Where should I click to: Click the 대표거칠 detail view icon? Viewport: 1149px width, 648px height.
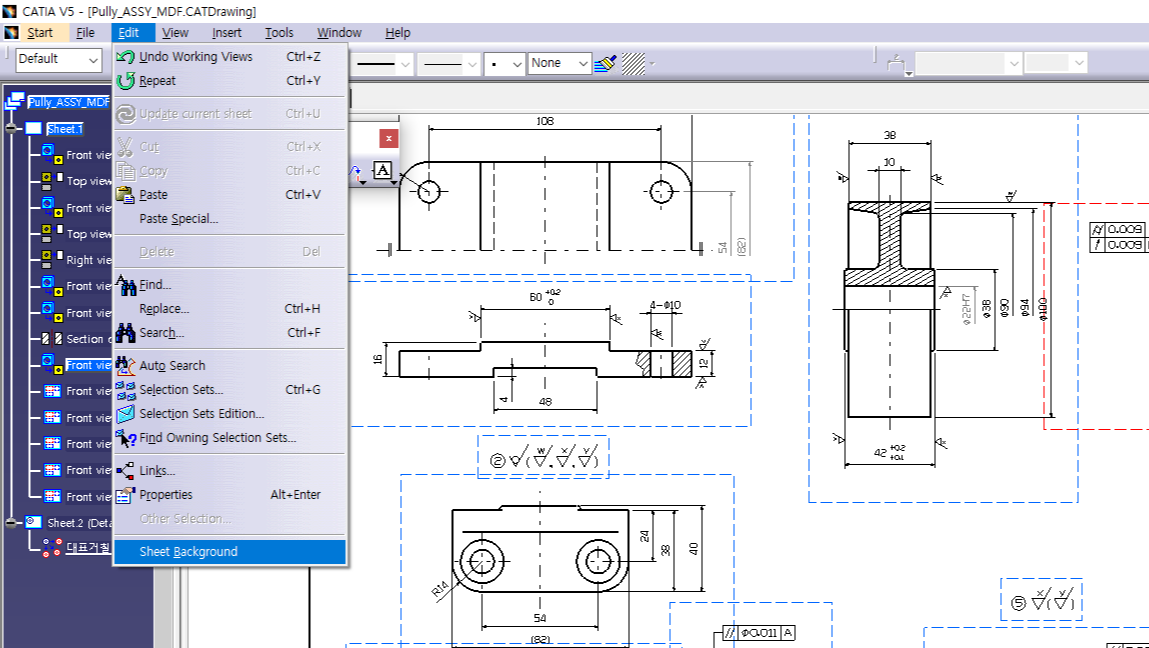(52, 548)
